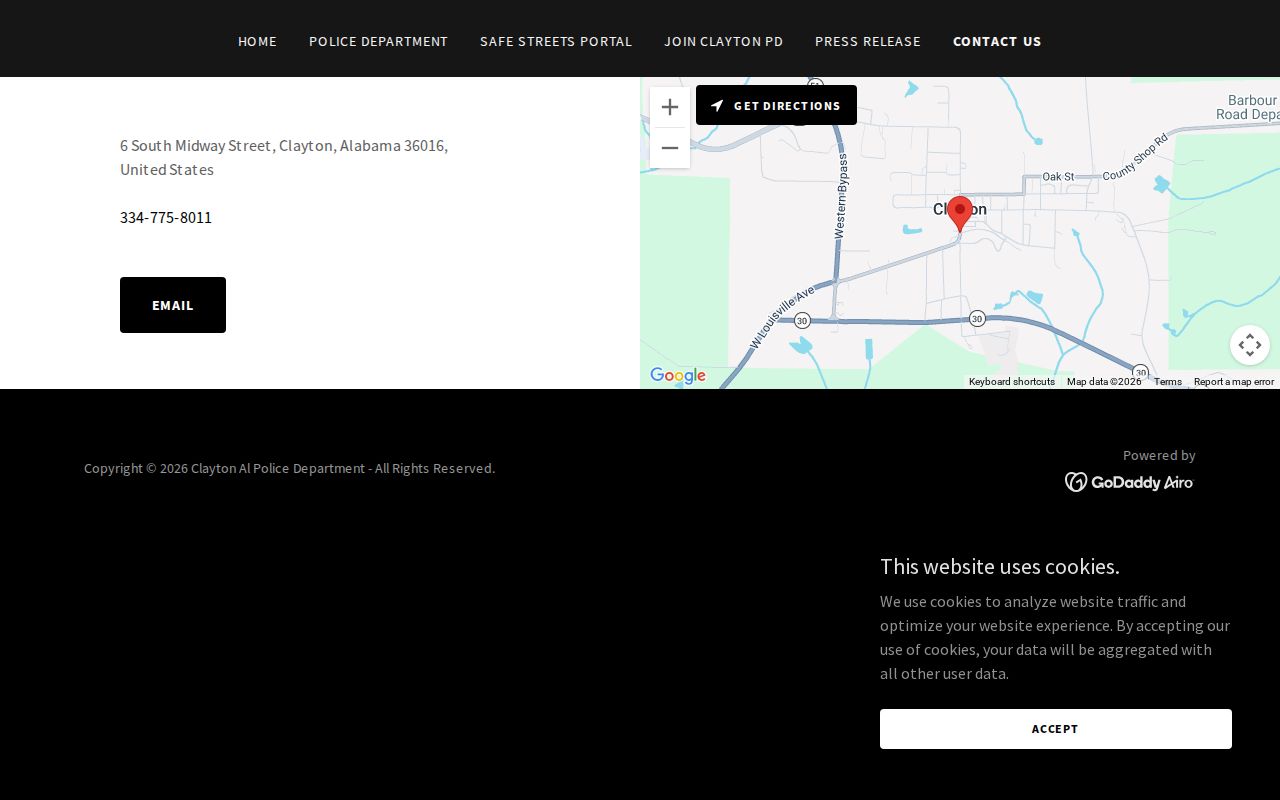1280x800 pixels.
Task: Click the copyright notice text
Action: (290, 468)
